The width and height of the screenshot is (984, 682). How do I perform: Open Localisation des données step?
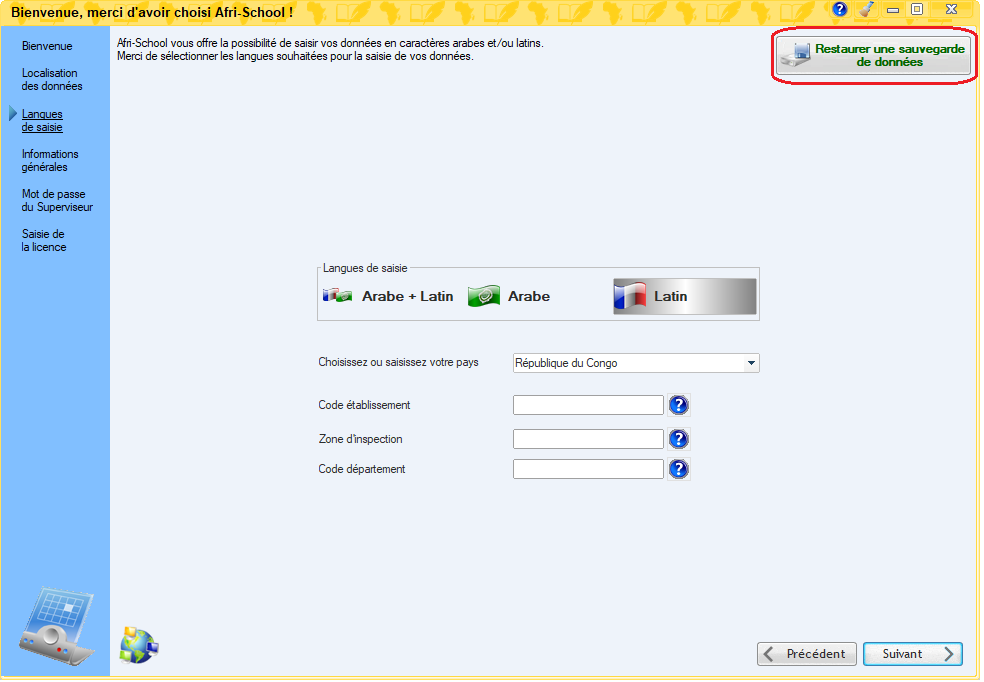[x=51, y=80]
